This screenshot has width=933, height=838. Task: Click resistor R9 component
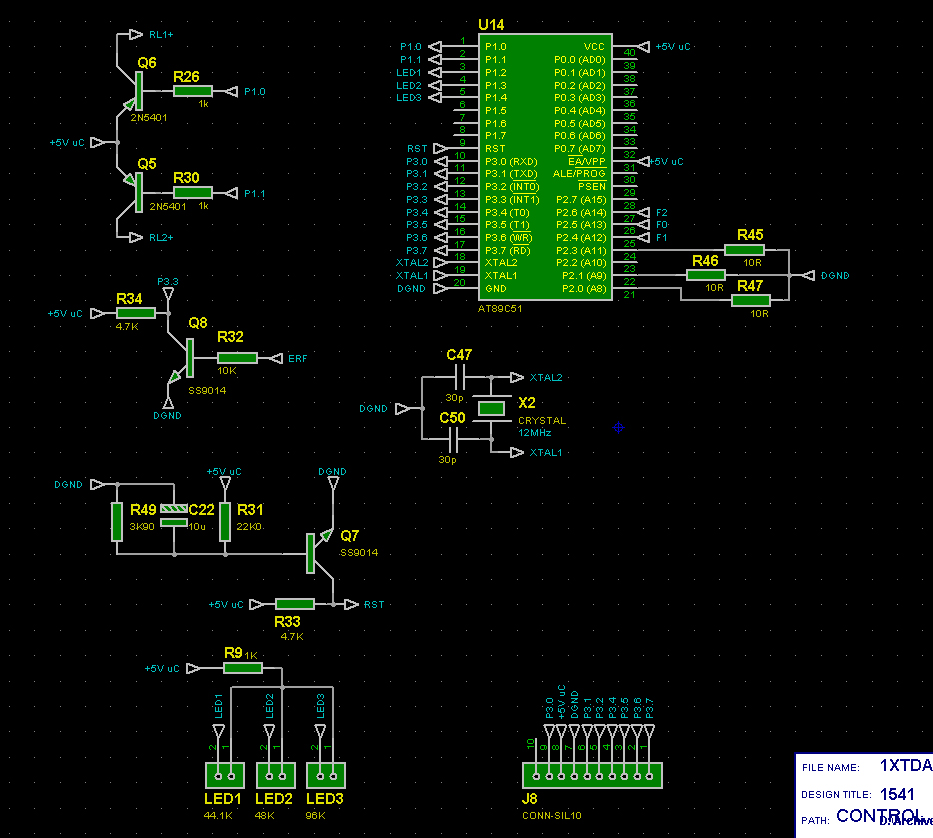tap(243, 668)
